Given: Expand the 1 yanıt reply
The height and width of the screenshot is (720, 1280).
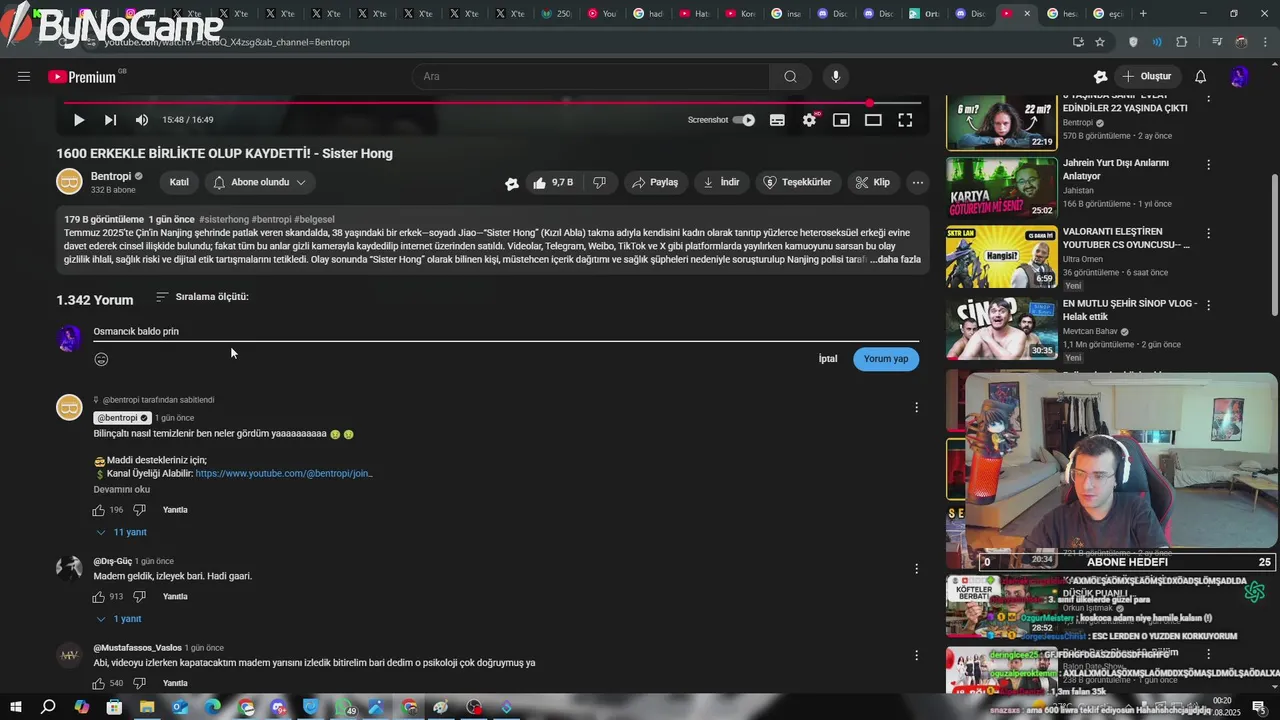Looking at the screenshot, I should [119, 619].
